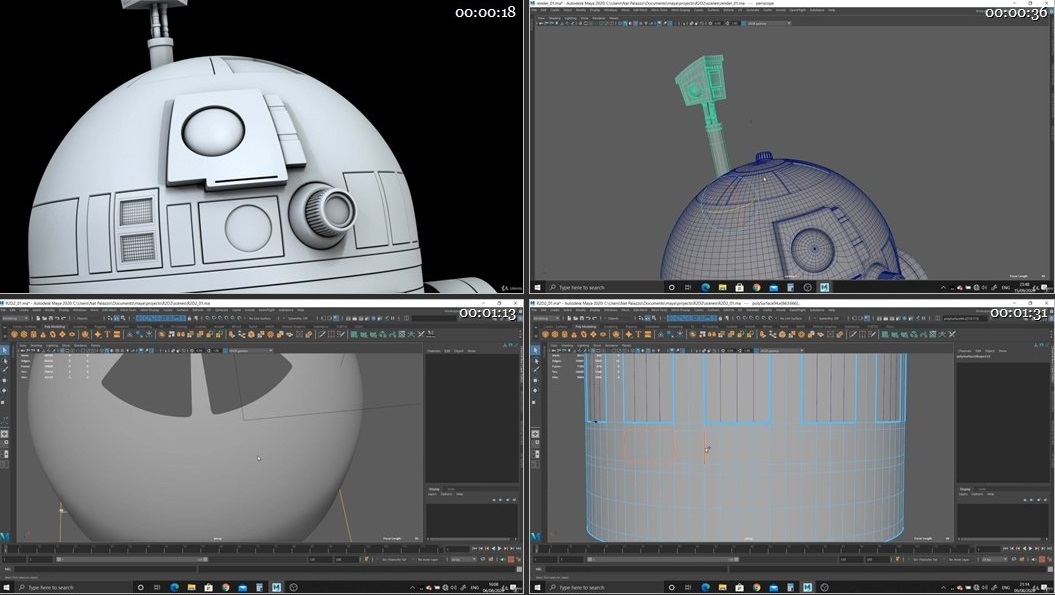Screen dimensions: 1055x595
Task: Select Polygon Sphere shelf icon in 00:01:13 window
Action: (14, 334)
